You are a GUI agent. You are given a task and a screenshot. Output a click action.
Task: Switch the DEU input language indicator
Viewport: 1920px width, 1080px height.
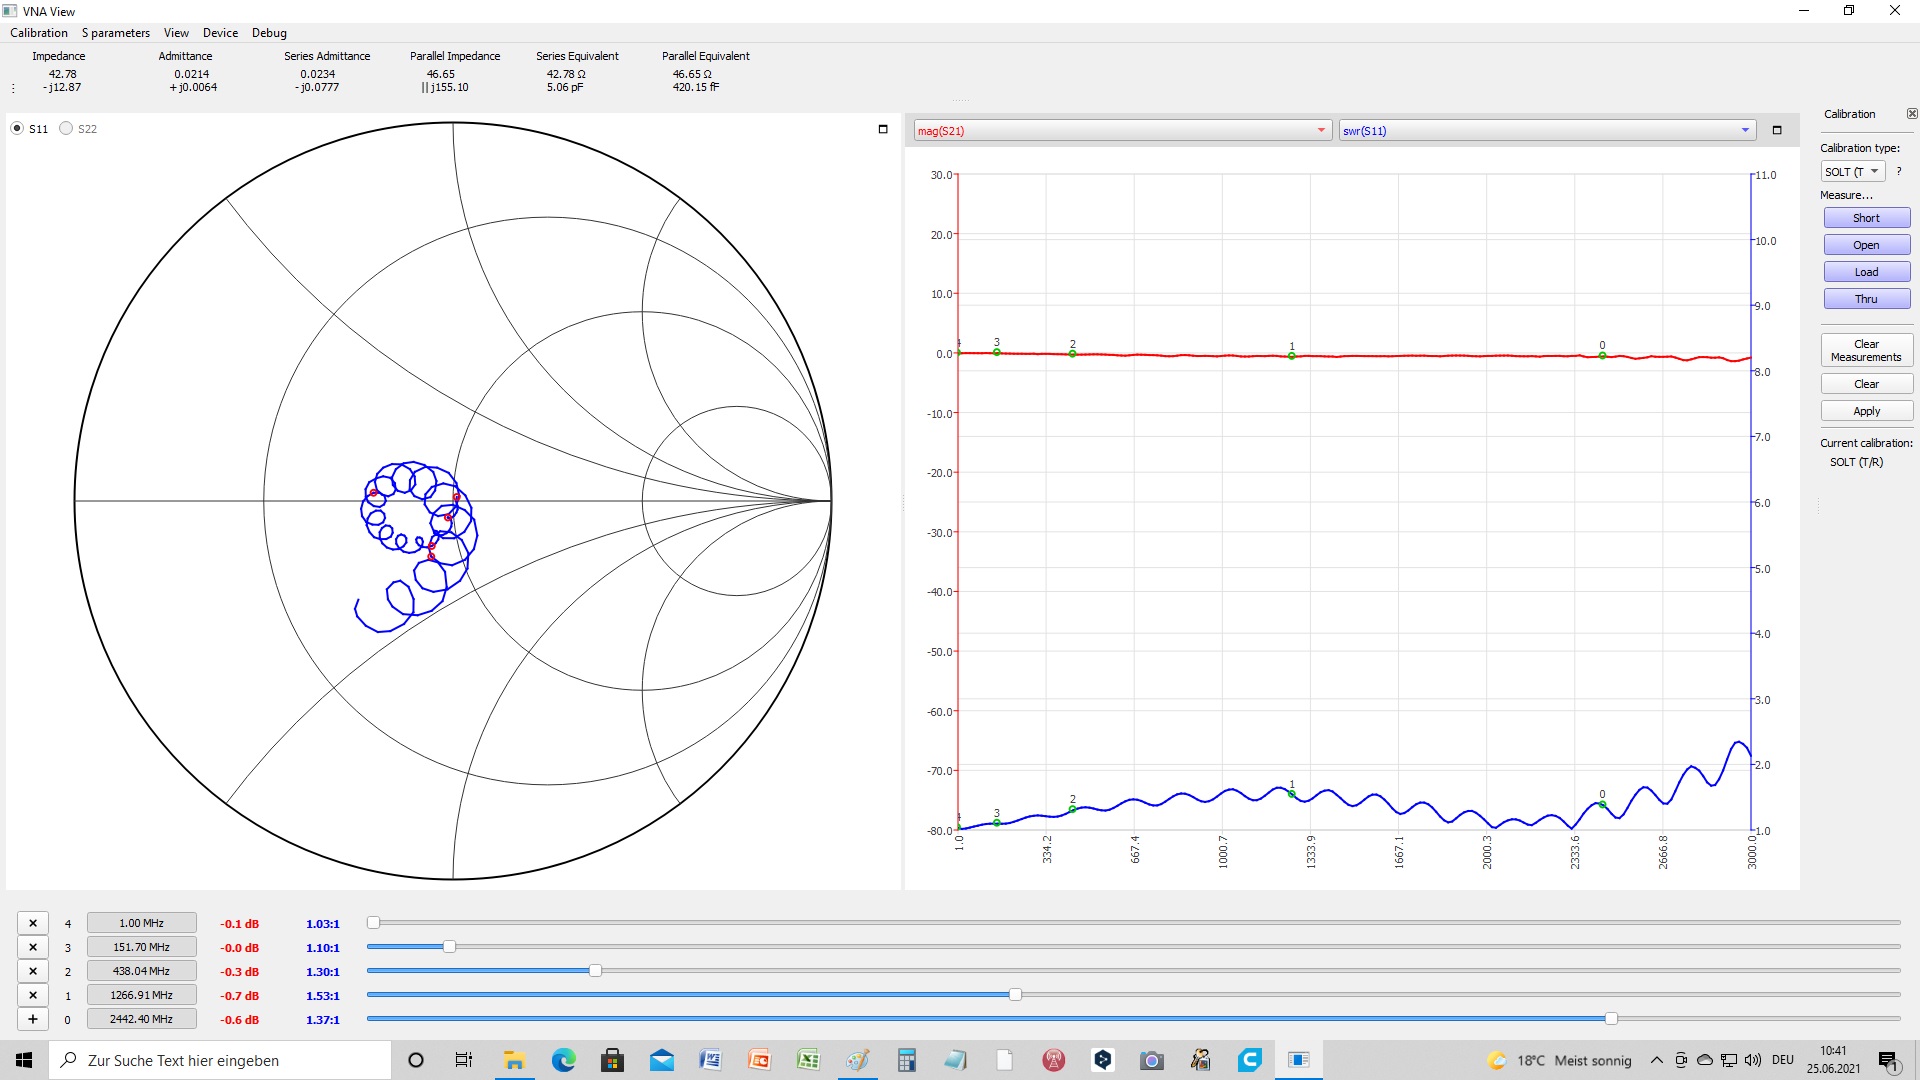(1783, 1060)
